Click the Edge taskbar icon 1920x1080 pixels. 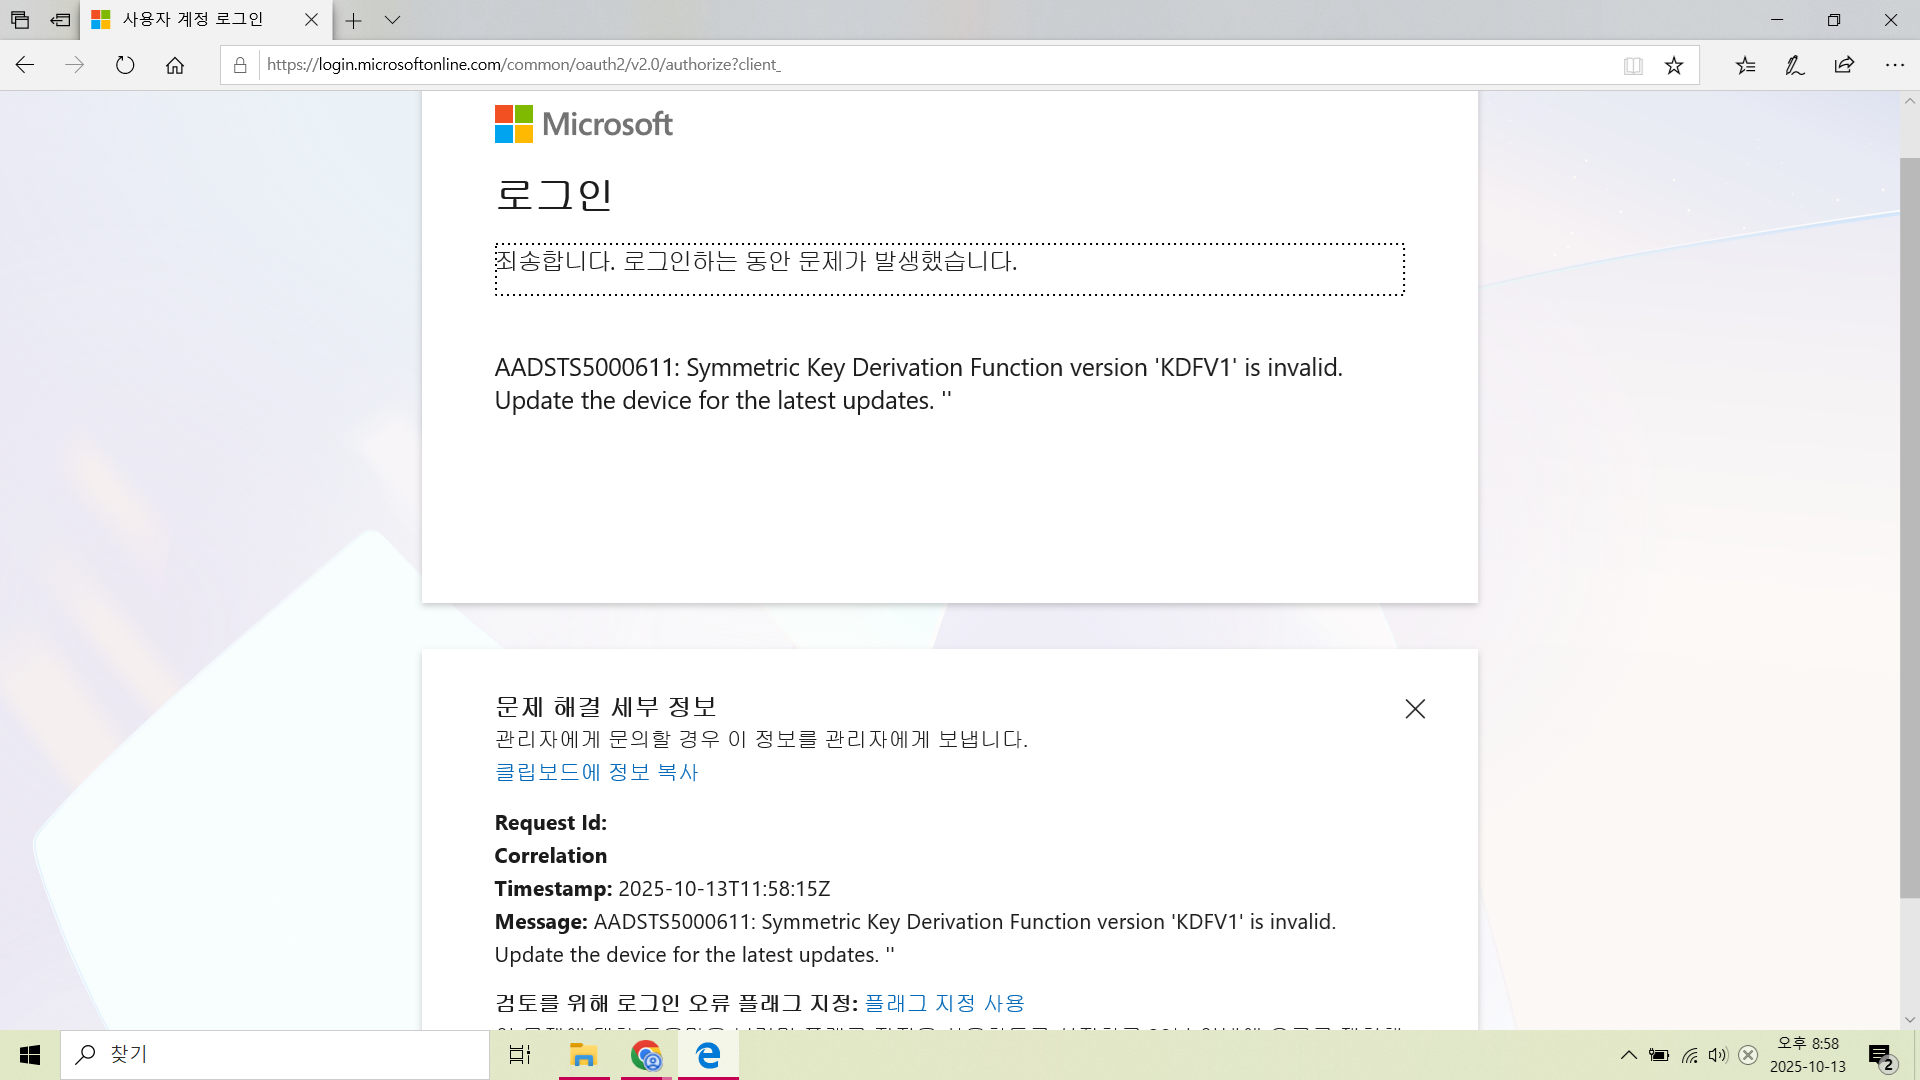(x=708, y=1055)
